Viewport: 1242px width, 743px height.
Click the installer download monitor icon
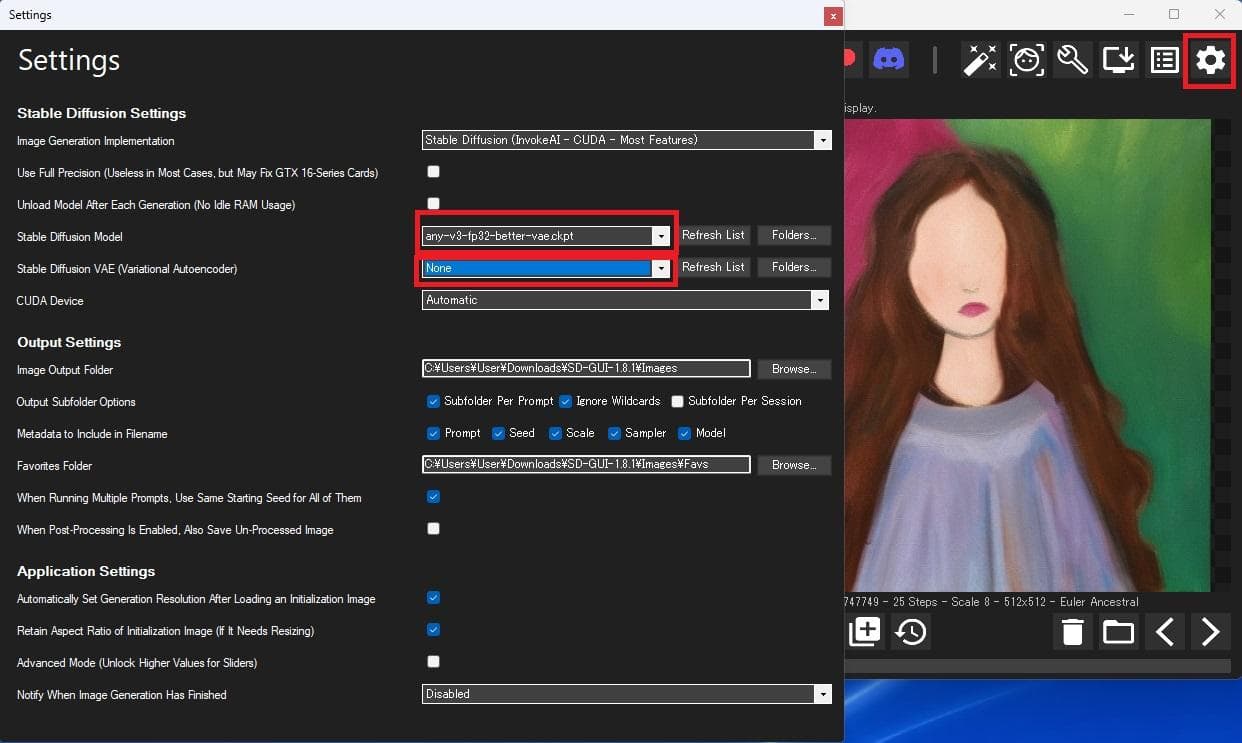[1118, 60]
